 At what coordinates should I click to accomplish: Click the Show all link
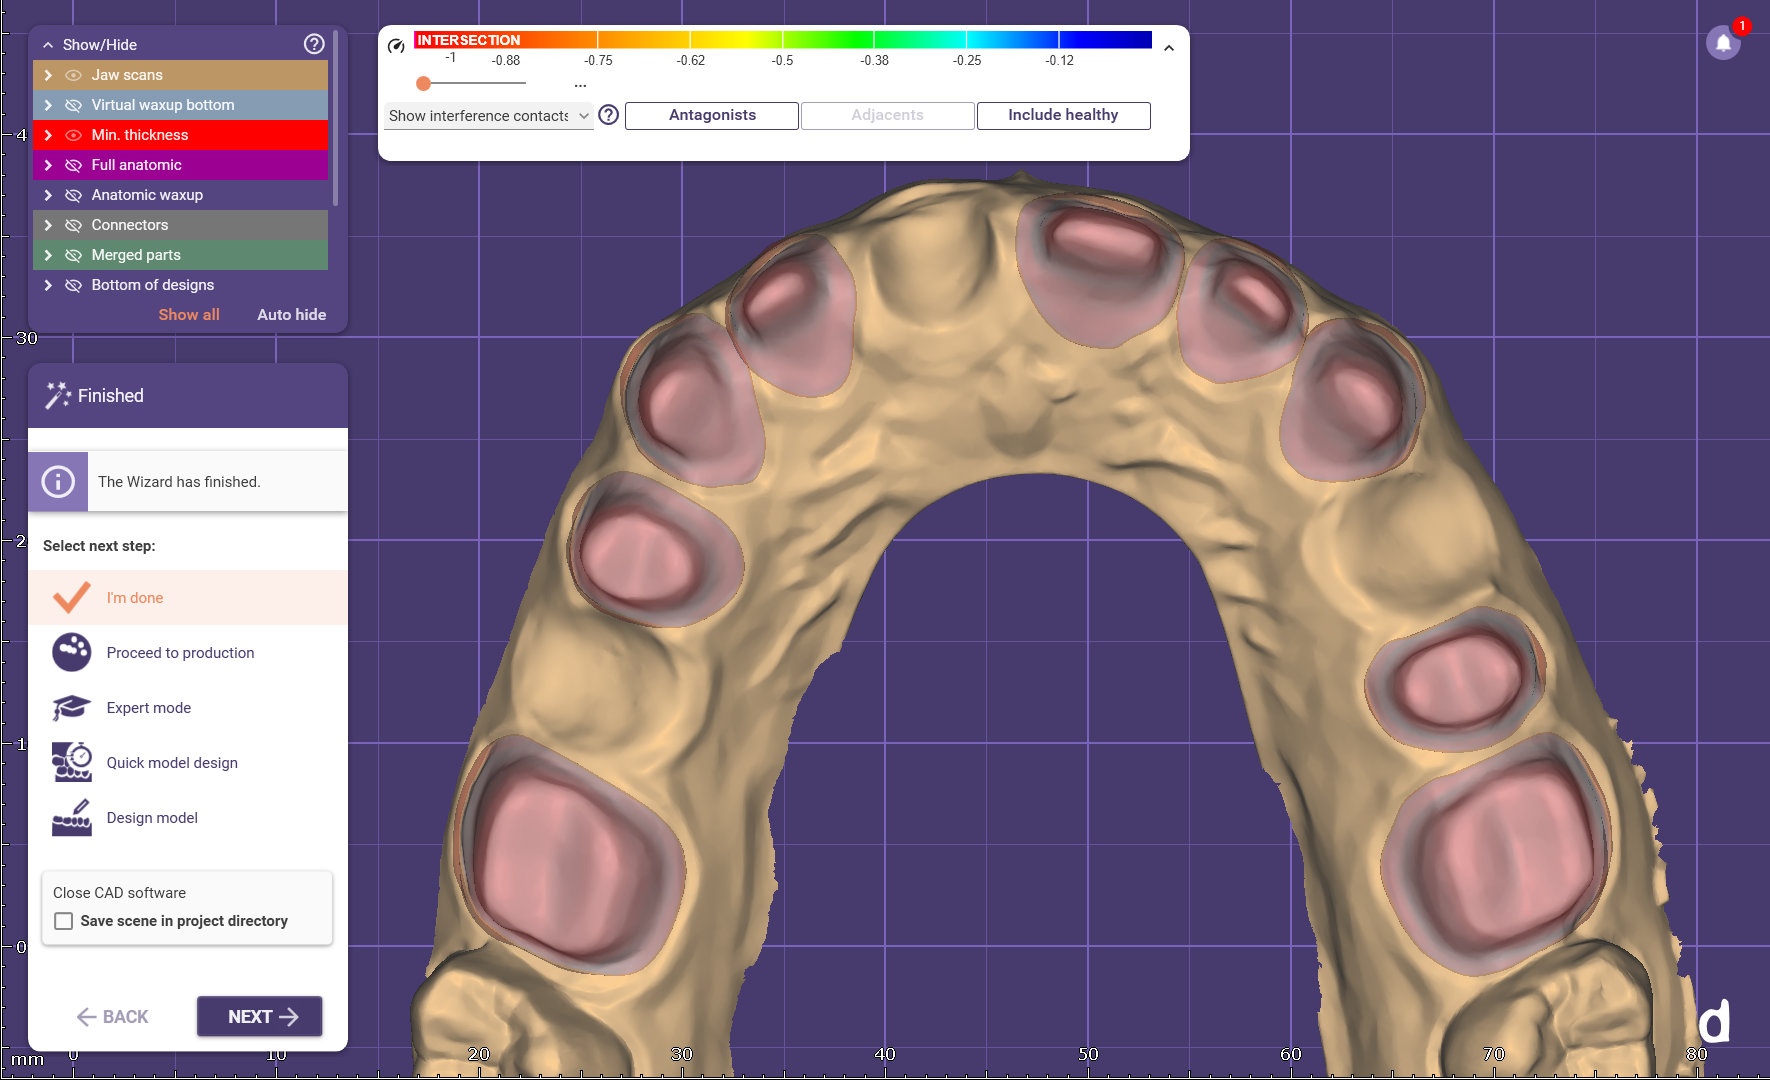point(189,314)
